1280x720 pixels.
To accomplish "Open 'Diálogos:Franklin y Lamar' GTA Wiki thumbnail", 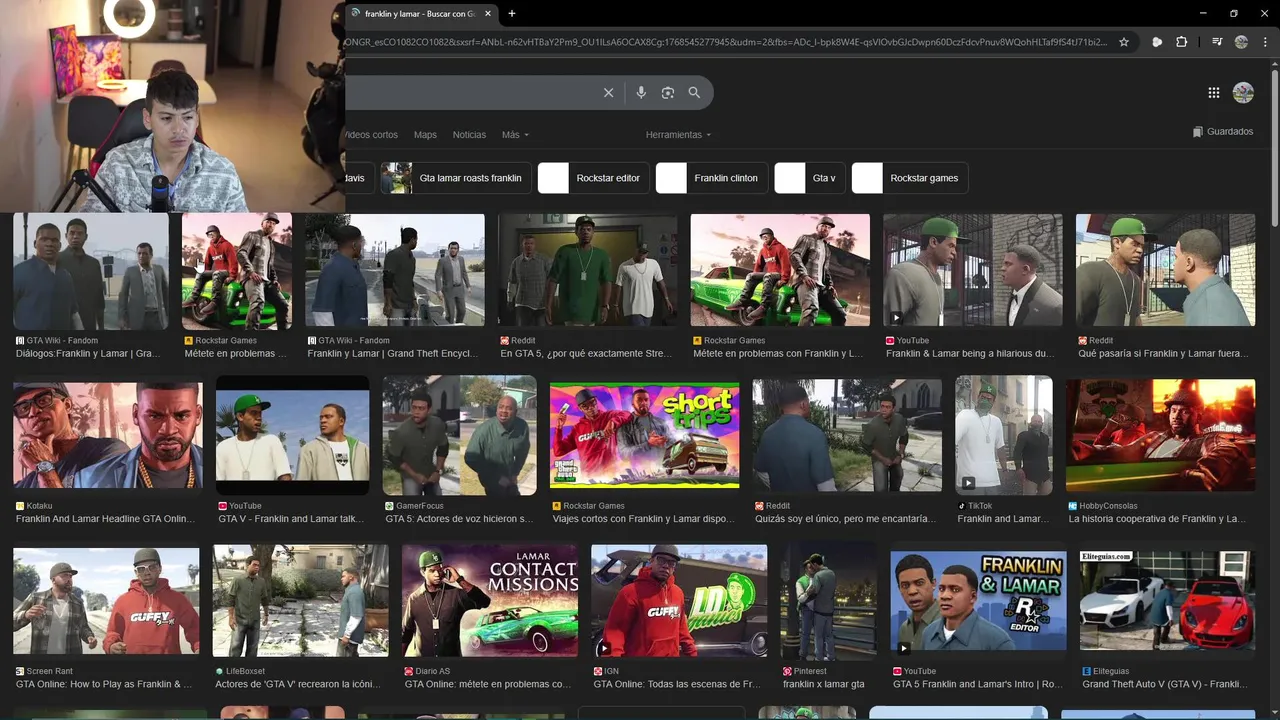I will click(x=91, y=272).
